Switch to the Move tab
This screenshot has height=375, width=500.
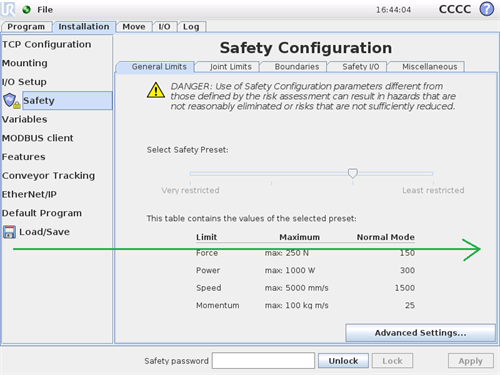134,27
